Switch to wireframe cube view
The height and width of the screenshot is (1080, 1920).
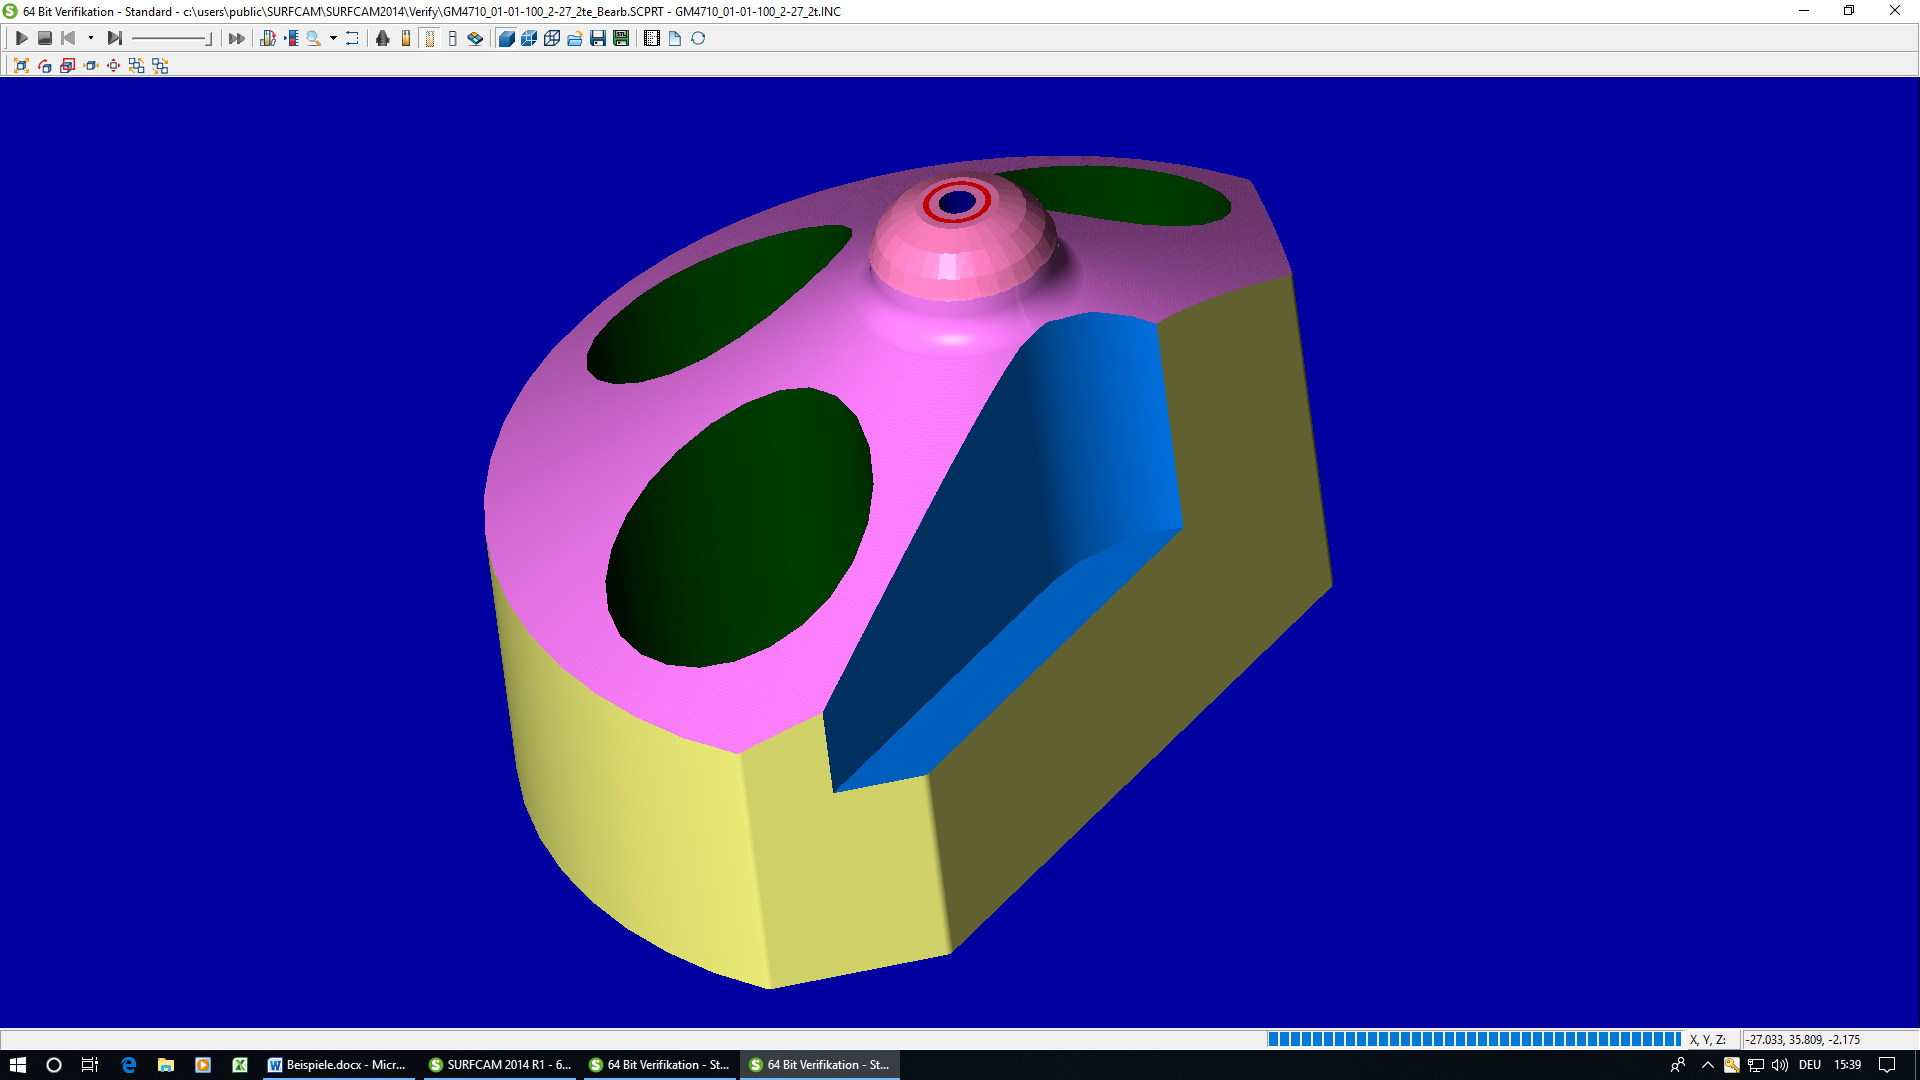tap(552, 38)
